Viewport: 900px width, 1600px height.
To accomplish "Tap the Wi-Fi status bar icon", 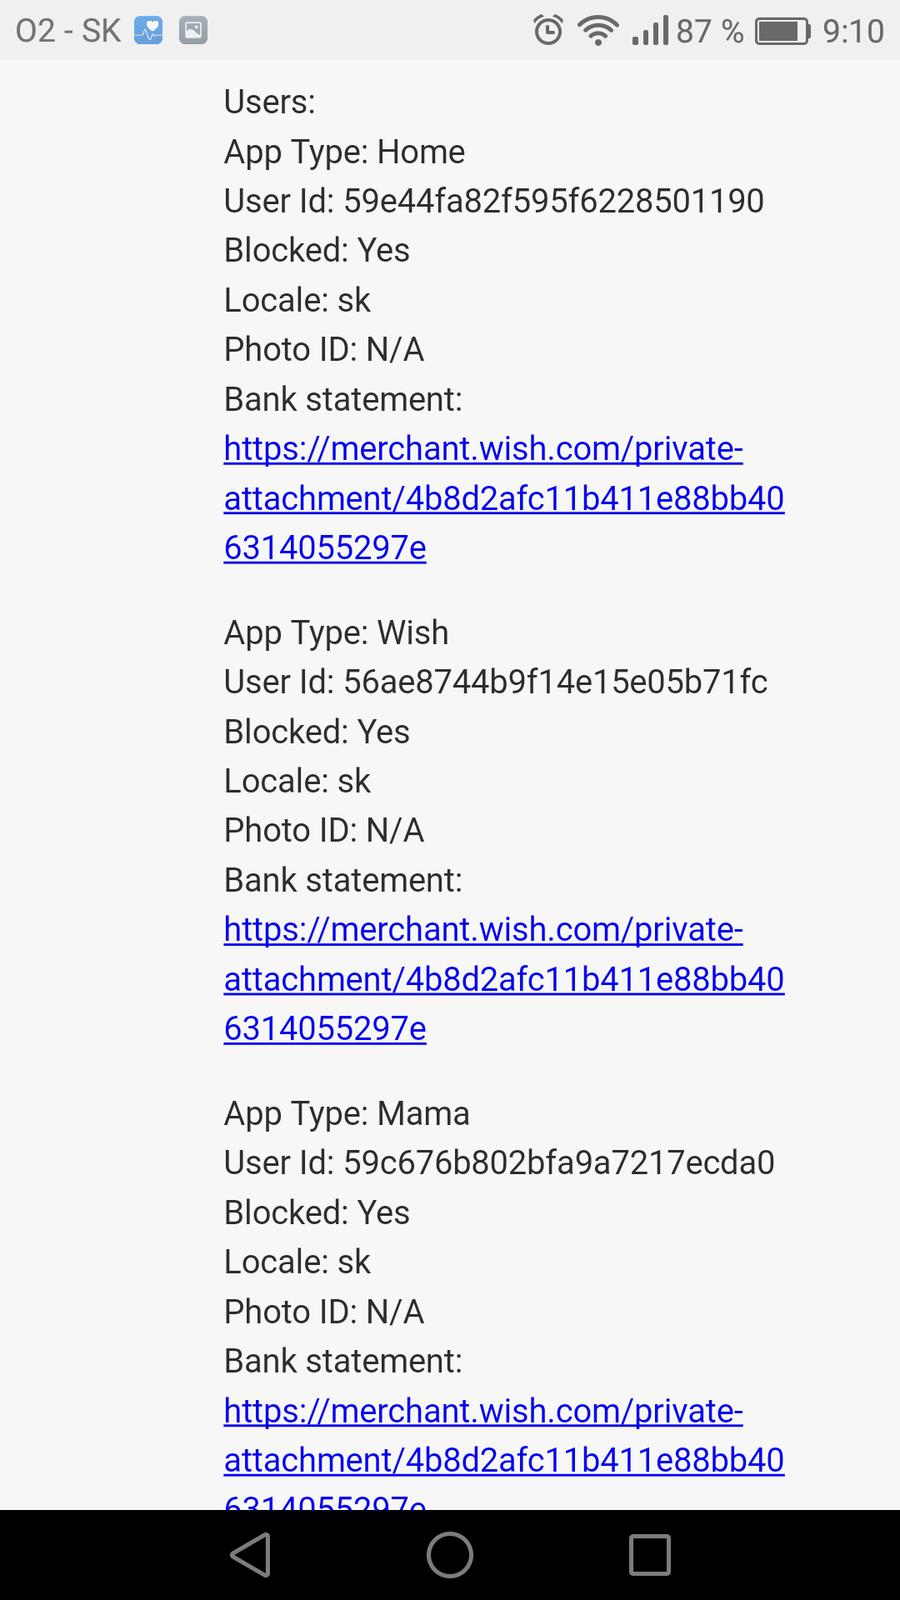I will (598, 31).
